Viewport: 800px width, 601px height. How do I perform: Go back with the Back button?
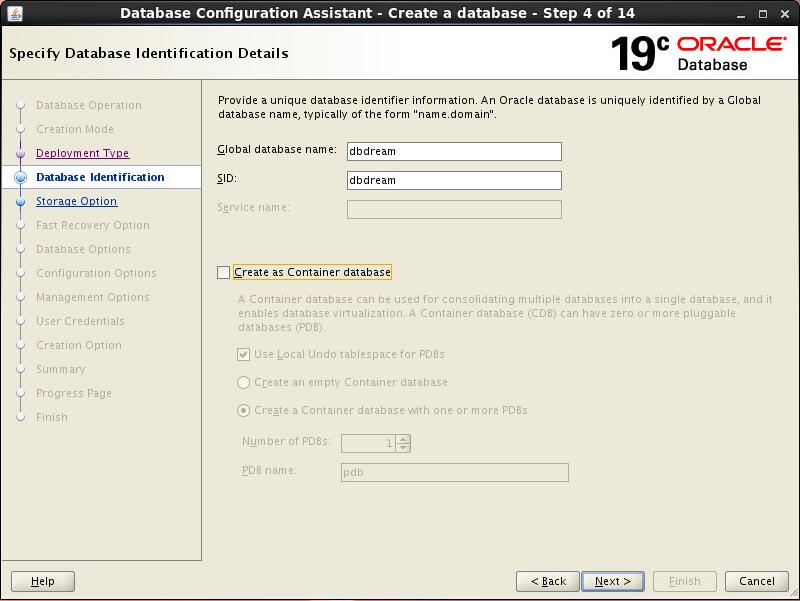(548, 581)
